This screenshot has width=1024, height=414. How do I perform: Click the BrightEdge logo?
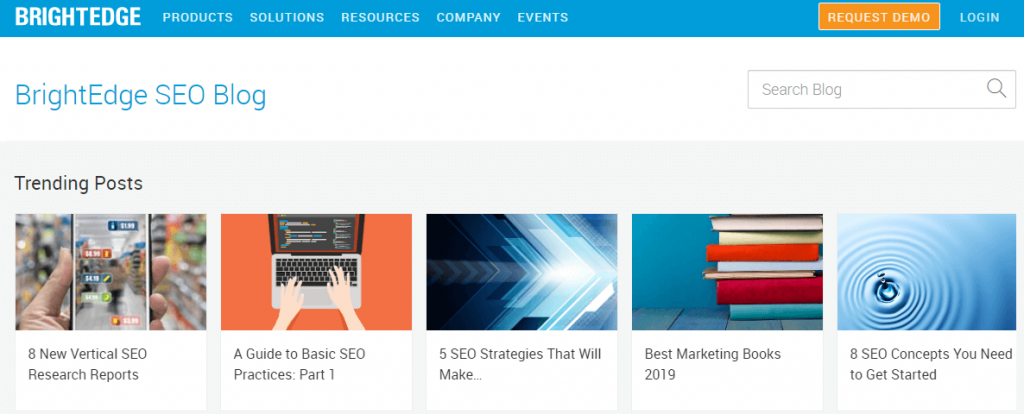pyautogui.click(x=78, y=17)
